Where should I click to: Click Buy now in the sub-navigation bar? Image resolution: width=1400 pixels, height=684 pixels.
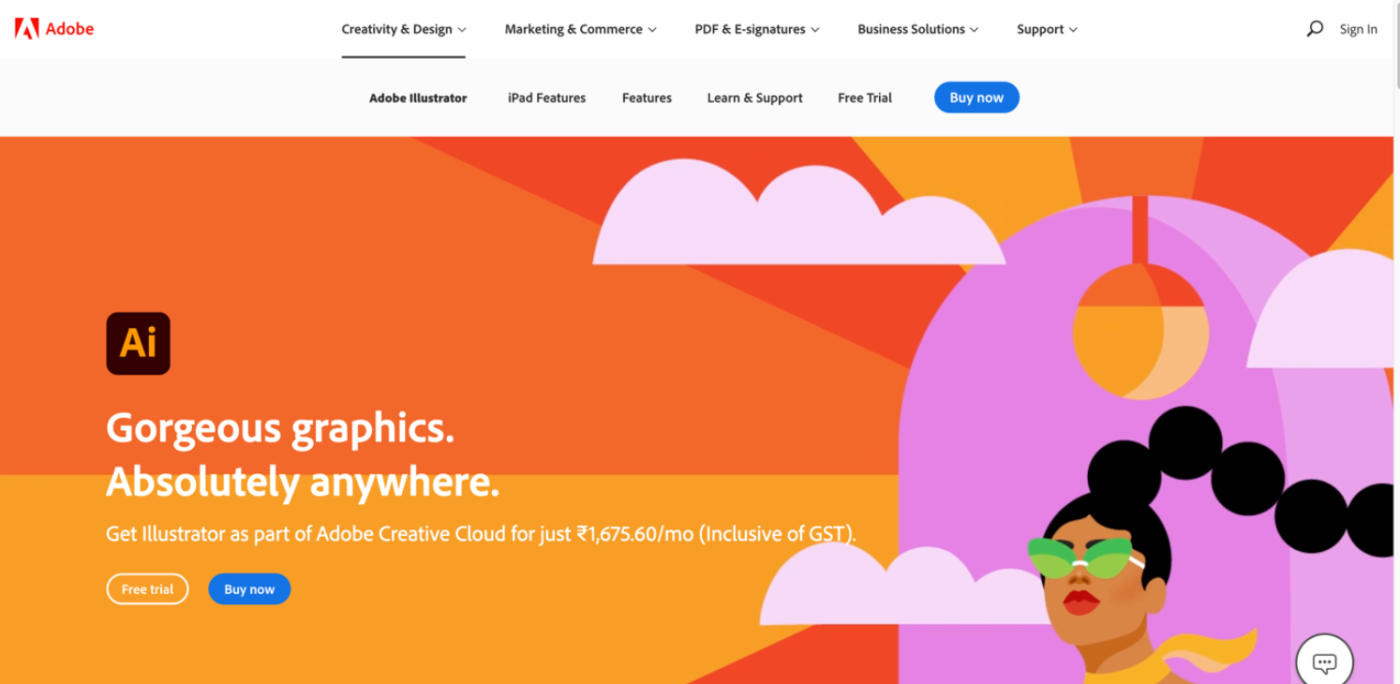[976, 97]
